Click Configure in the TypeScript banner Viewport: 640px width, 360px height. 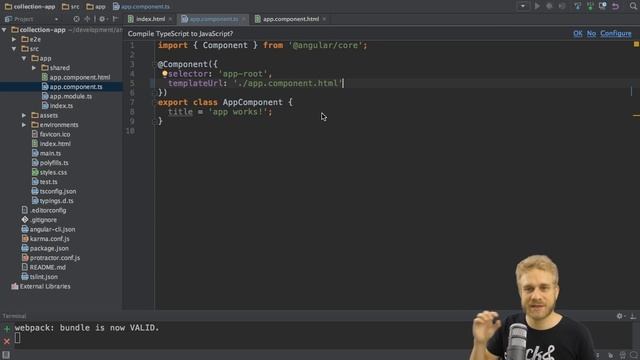click(616, 33)
